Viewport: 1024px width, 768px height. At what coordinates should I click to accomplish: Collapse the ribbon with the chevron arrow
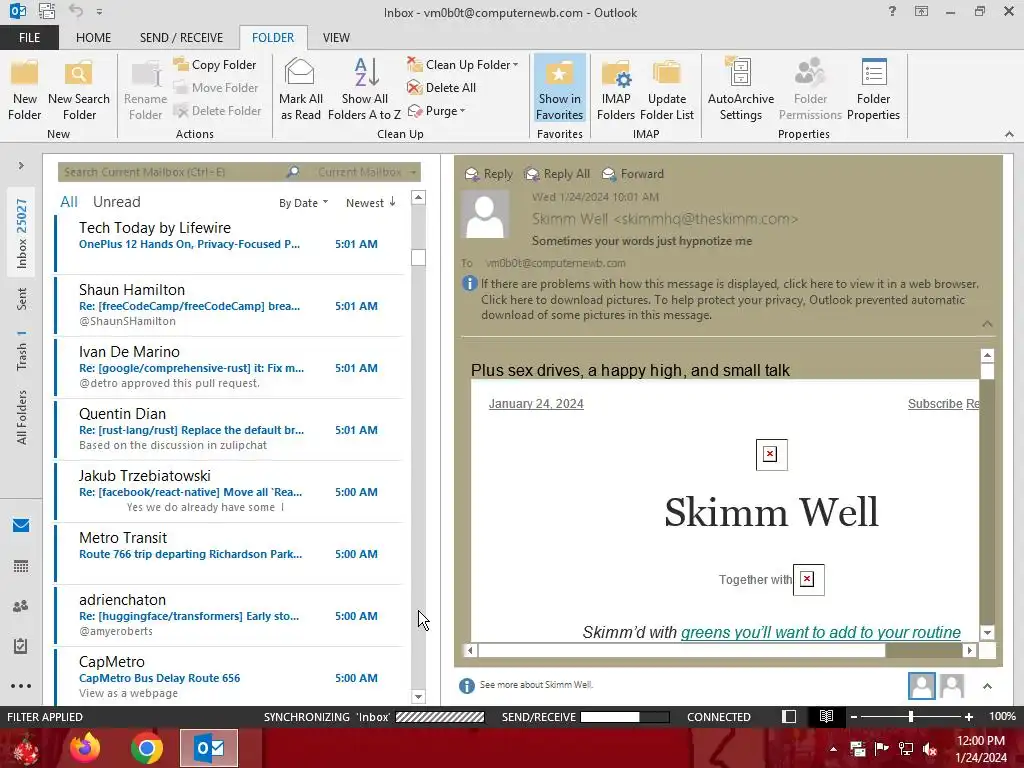[1009, 134]
